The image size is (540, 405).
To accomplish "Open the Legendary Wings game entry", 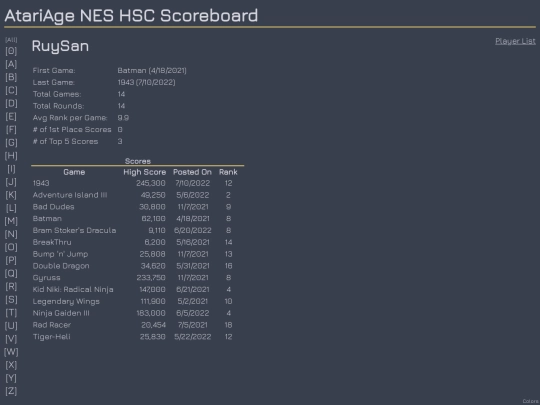I will pyautogui.click(x=66, y=301).
